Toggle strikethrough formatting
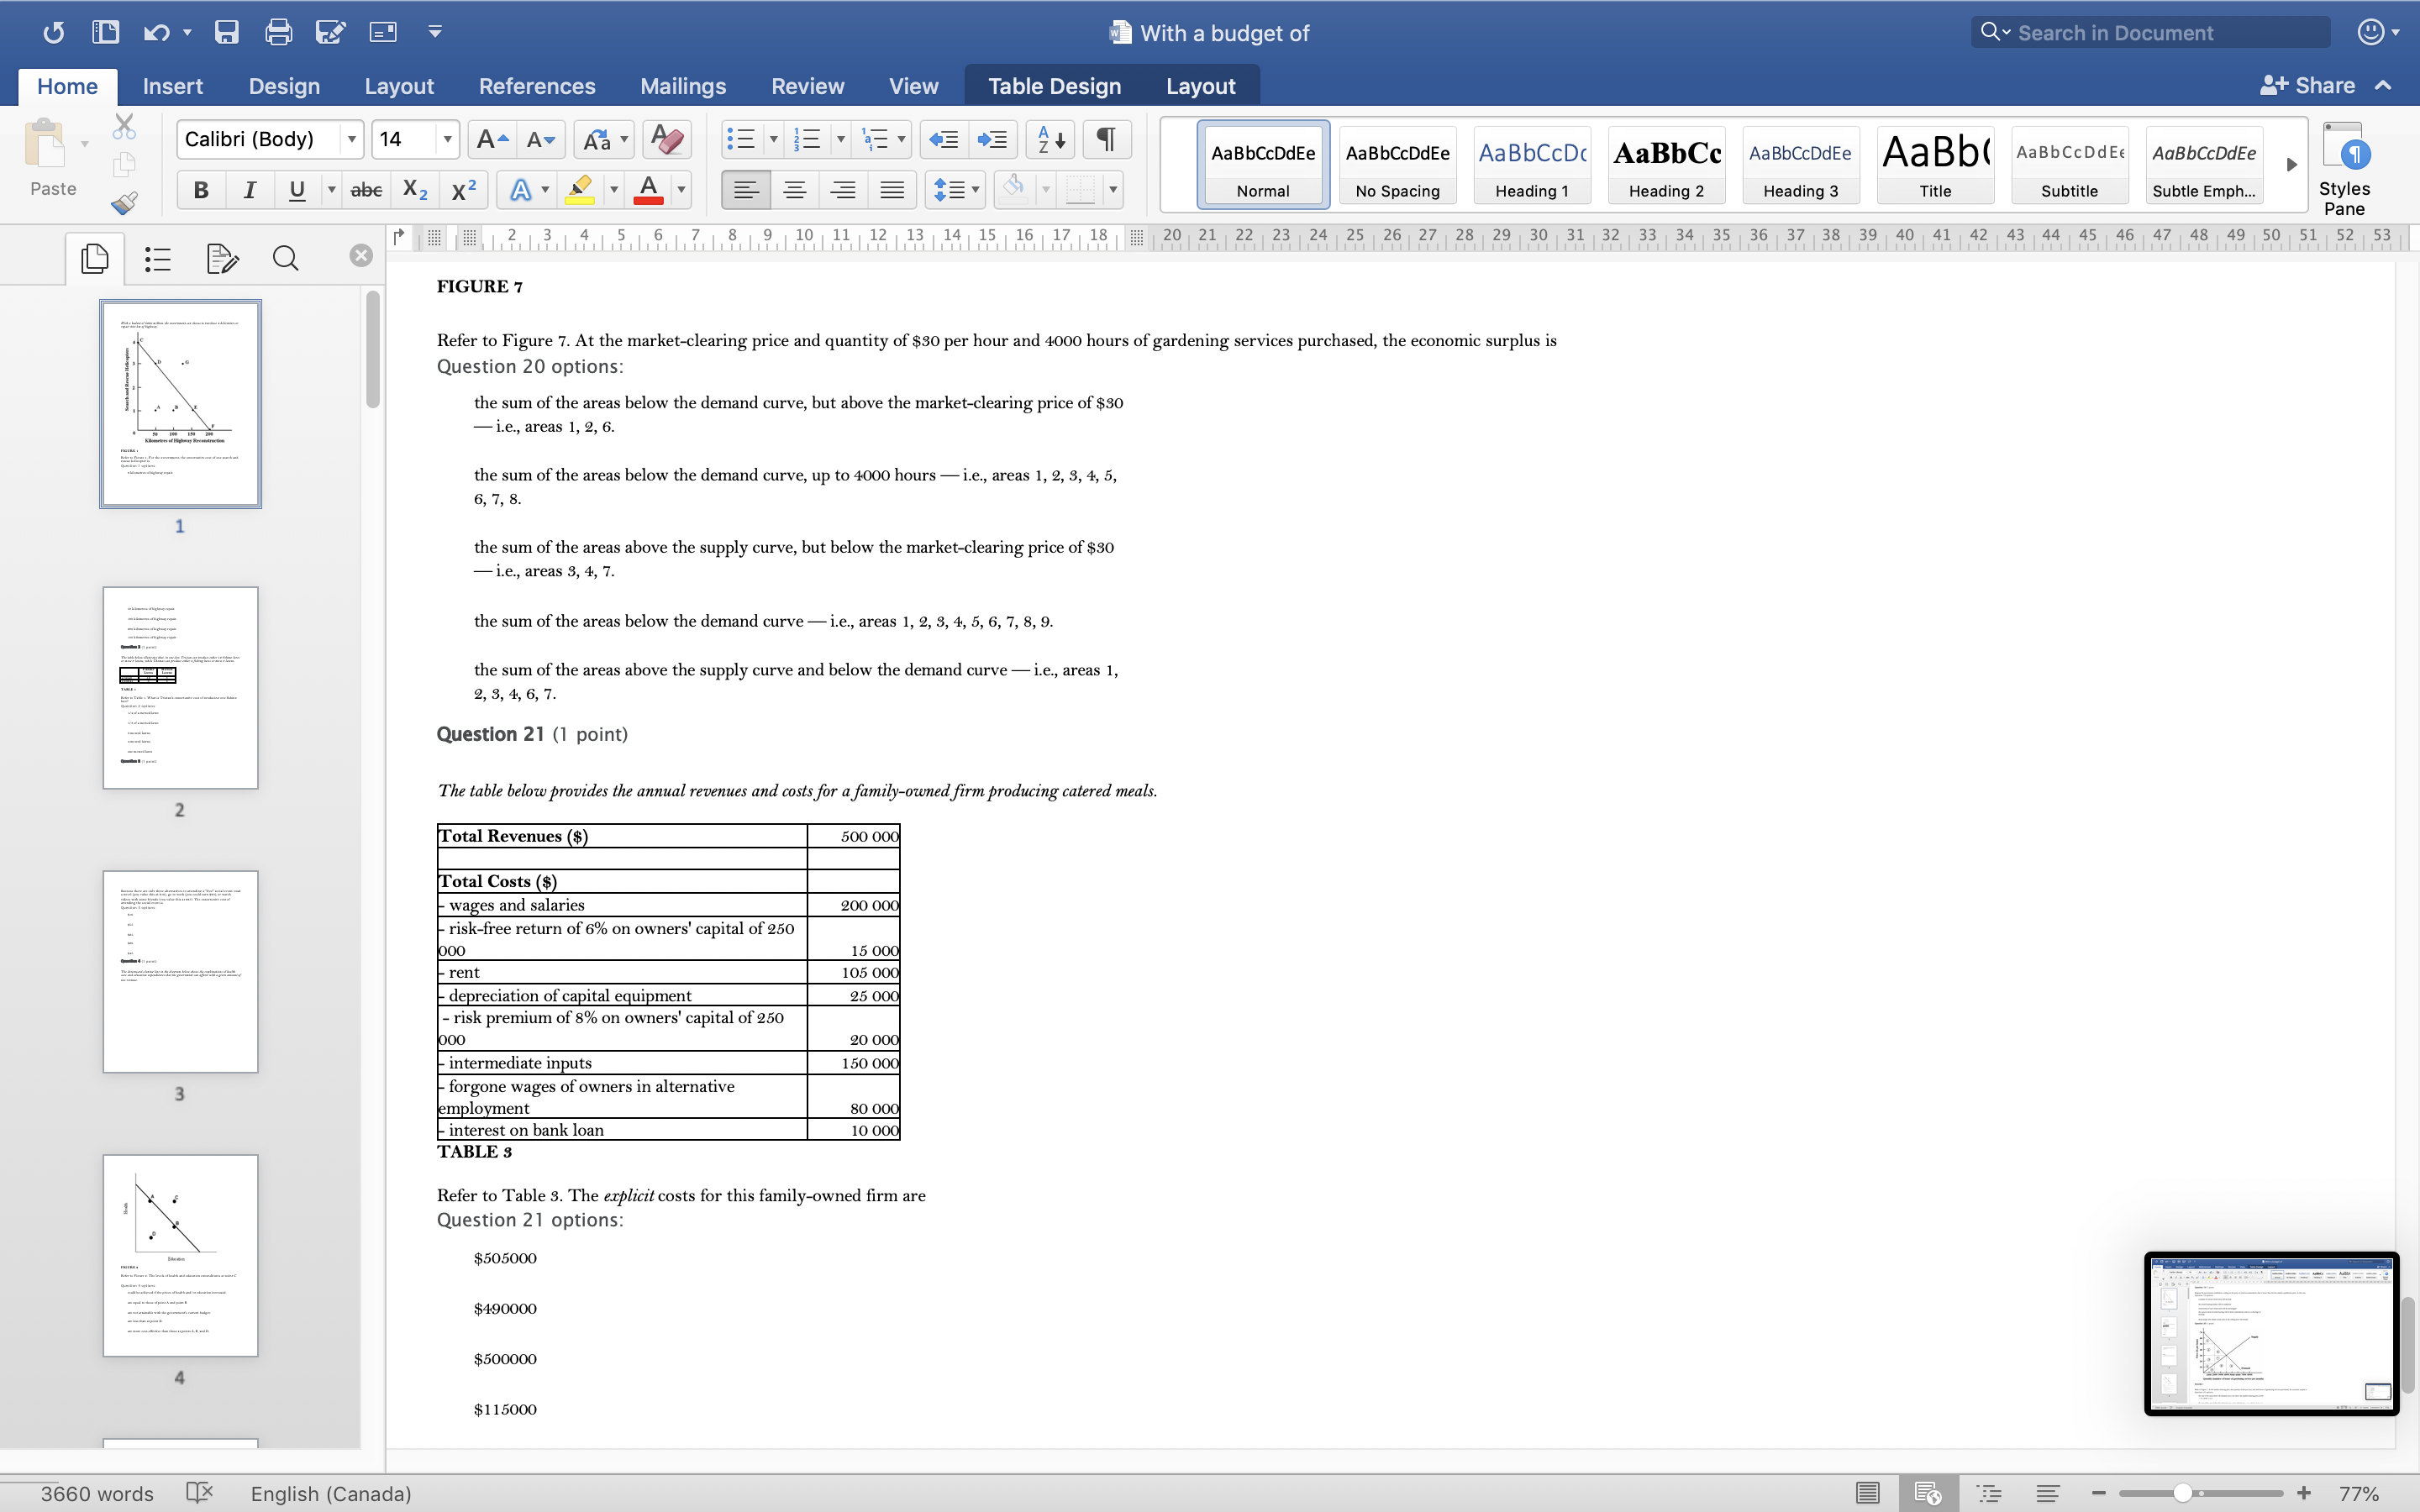Image resolution: width=2420 pixels, height=1512 pixels. pos(366,190)
